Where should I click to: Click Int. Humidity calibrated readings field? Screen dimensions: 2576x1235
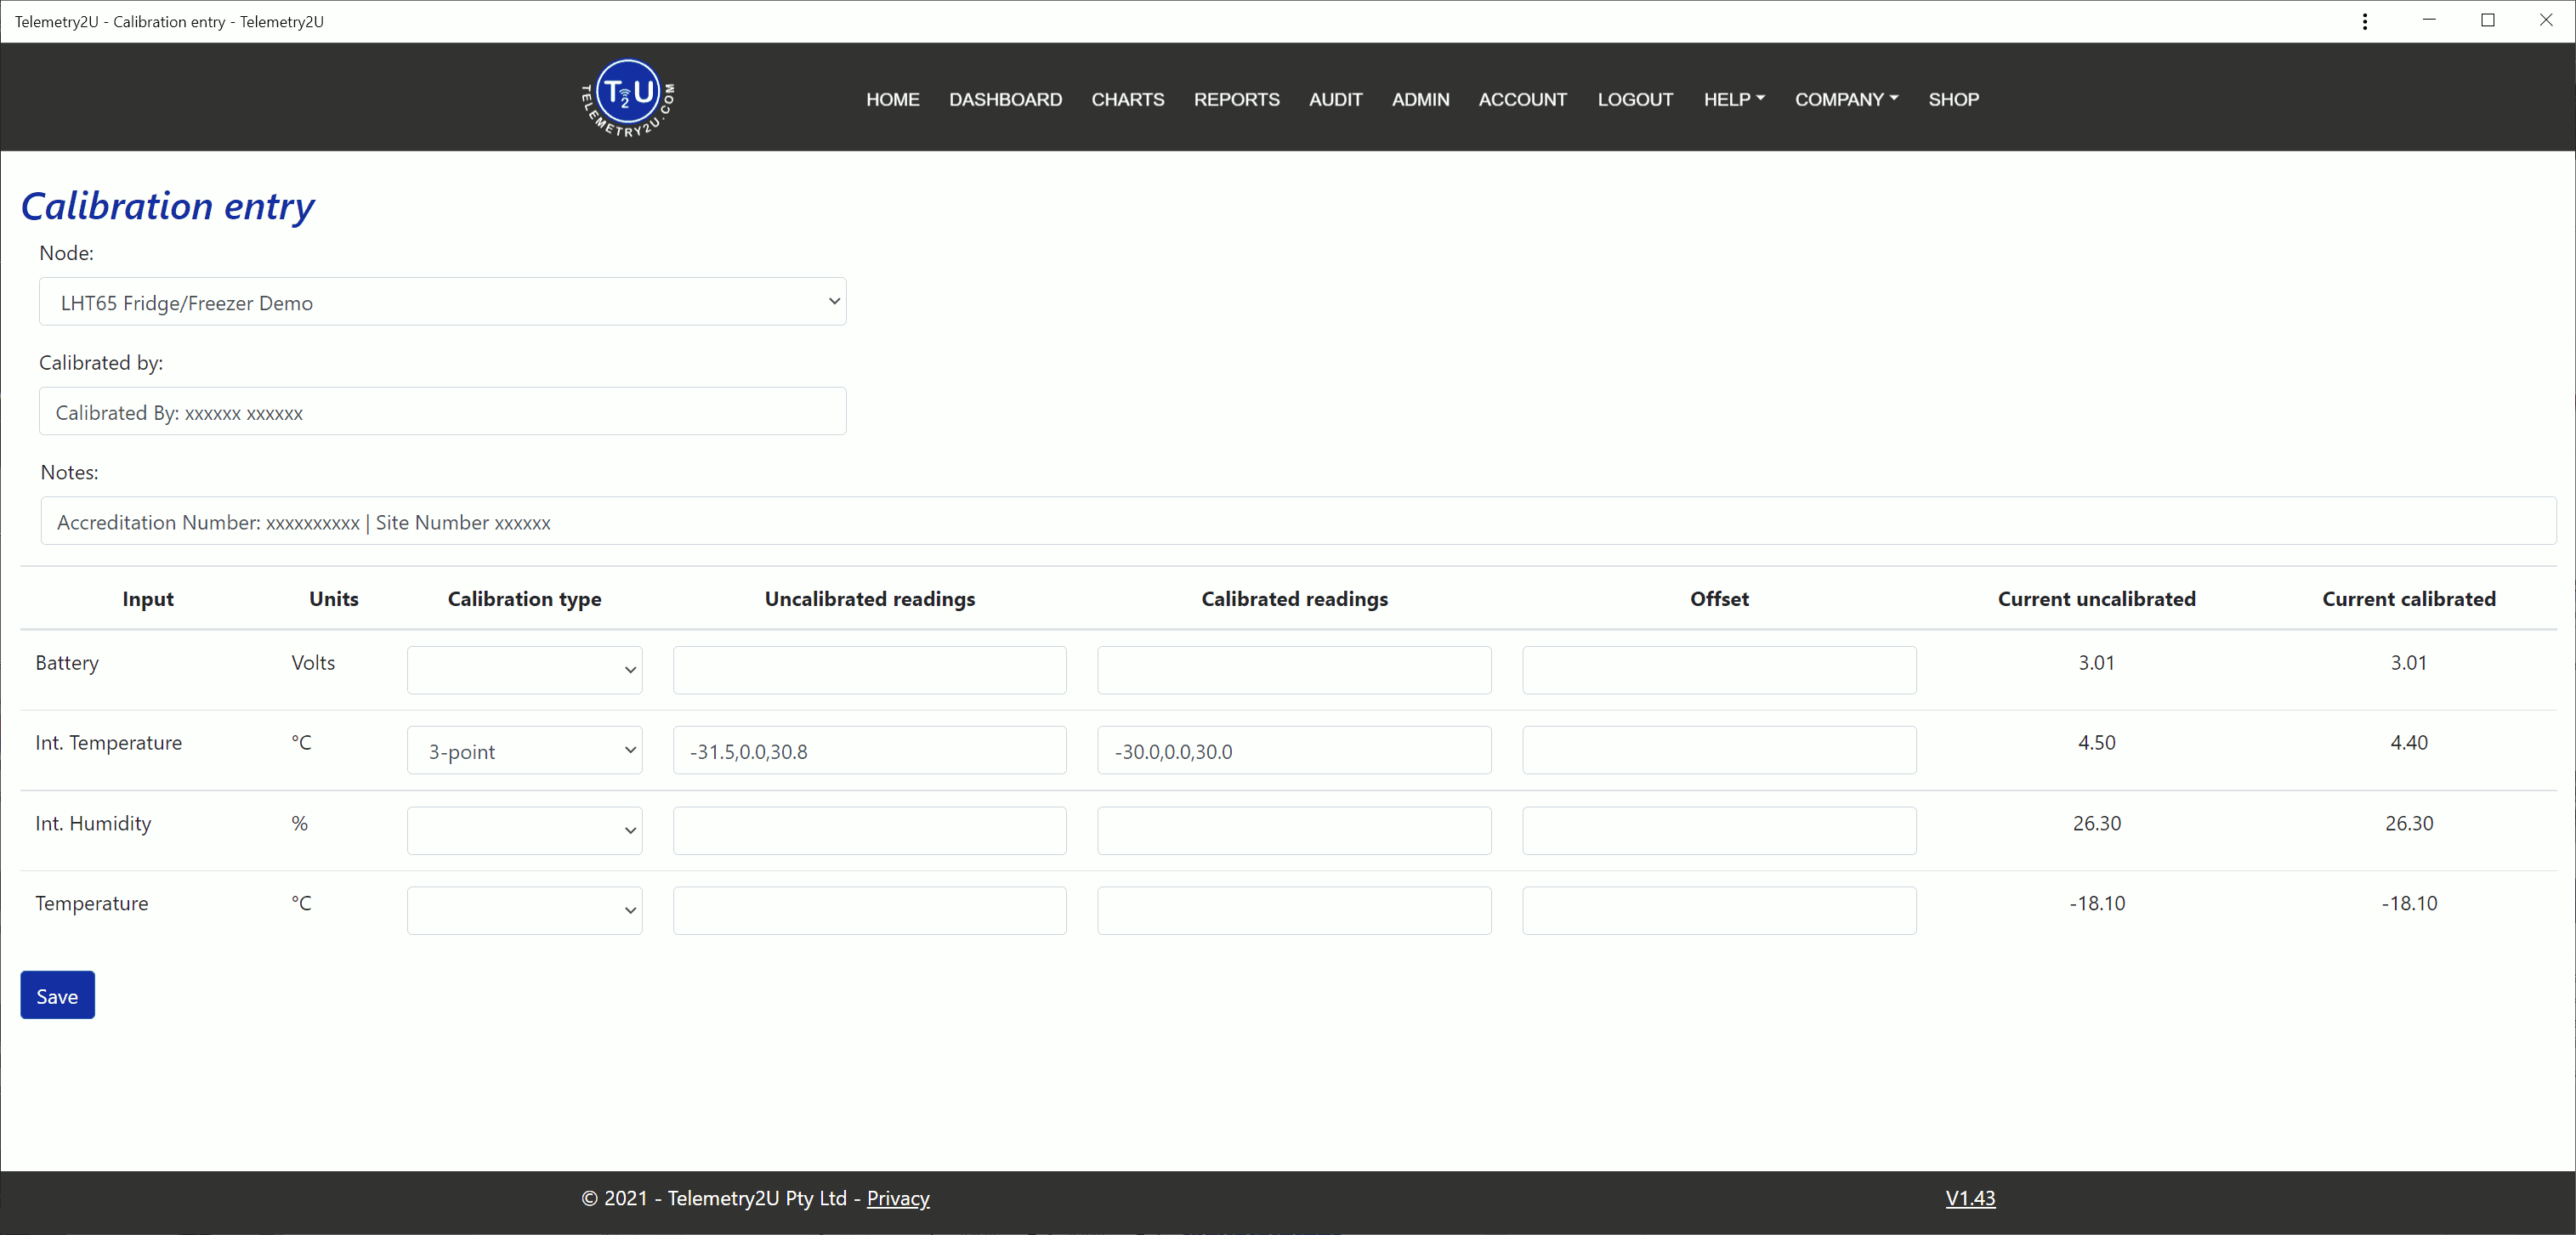[x=1294, y=831]
